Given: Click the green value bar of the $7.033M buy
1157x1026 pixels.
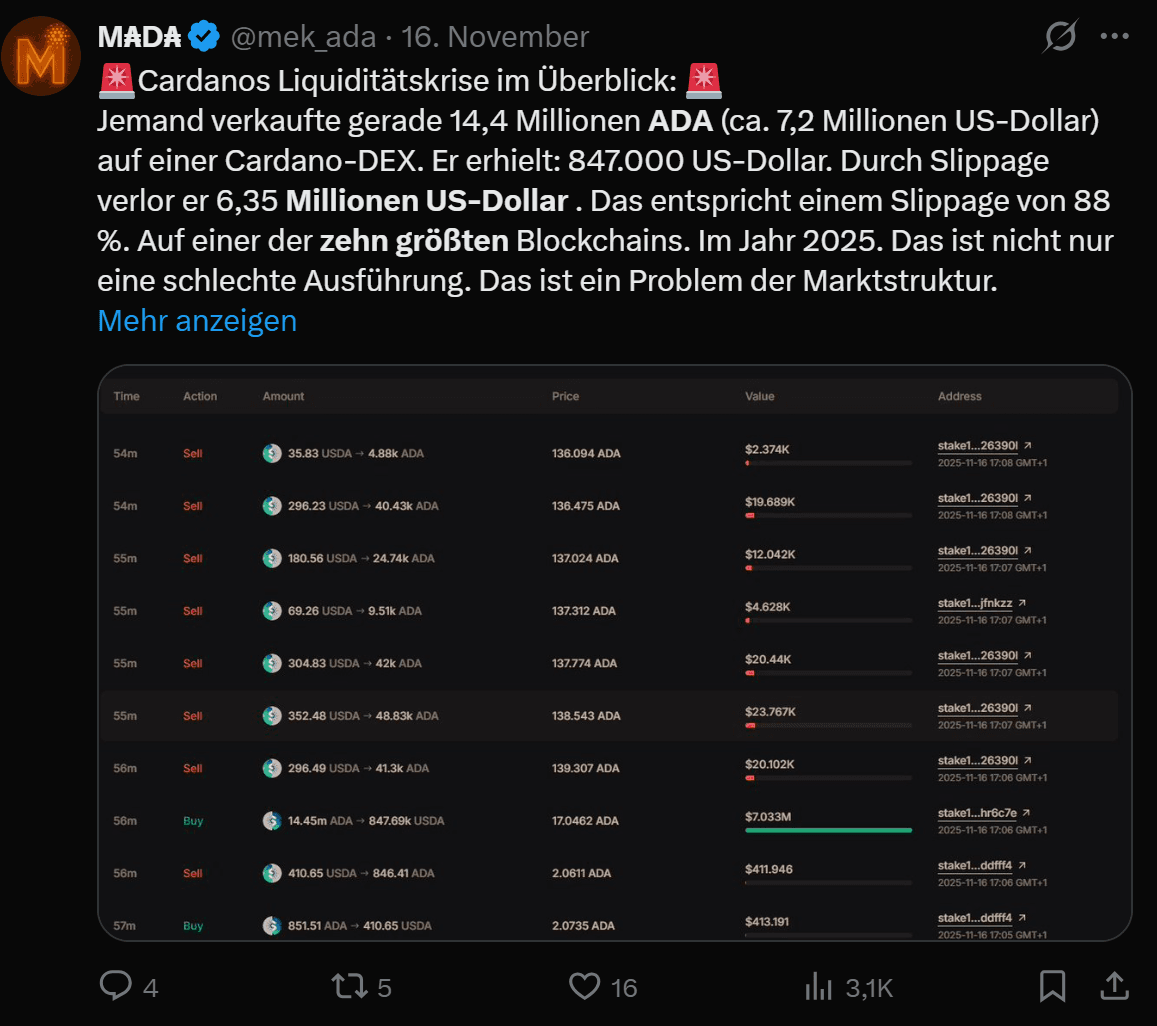Looking at the screenshot, I should click(x=828, y=830).
